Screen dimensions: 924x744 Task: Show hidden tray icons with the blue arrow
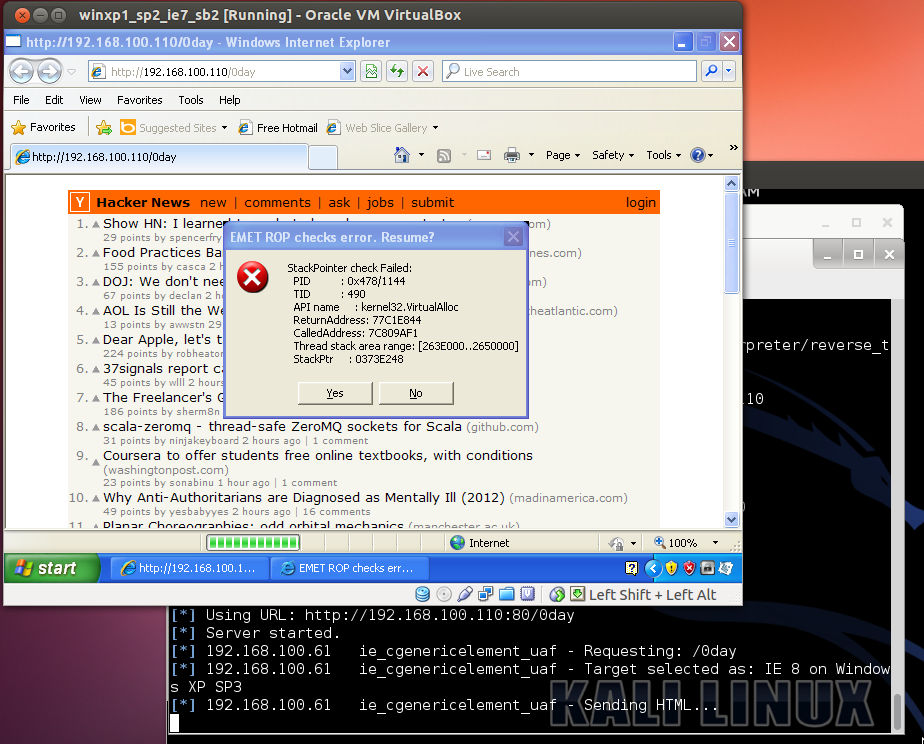tap(652, 568)
